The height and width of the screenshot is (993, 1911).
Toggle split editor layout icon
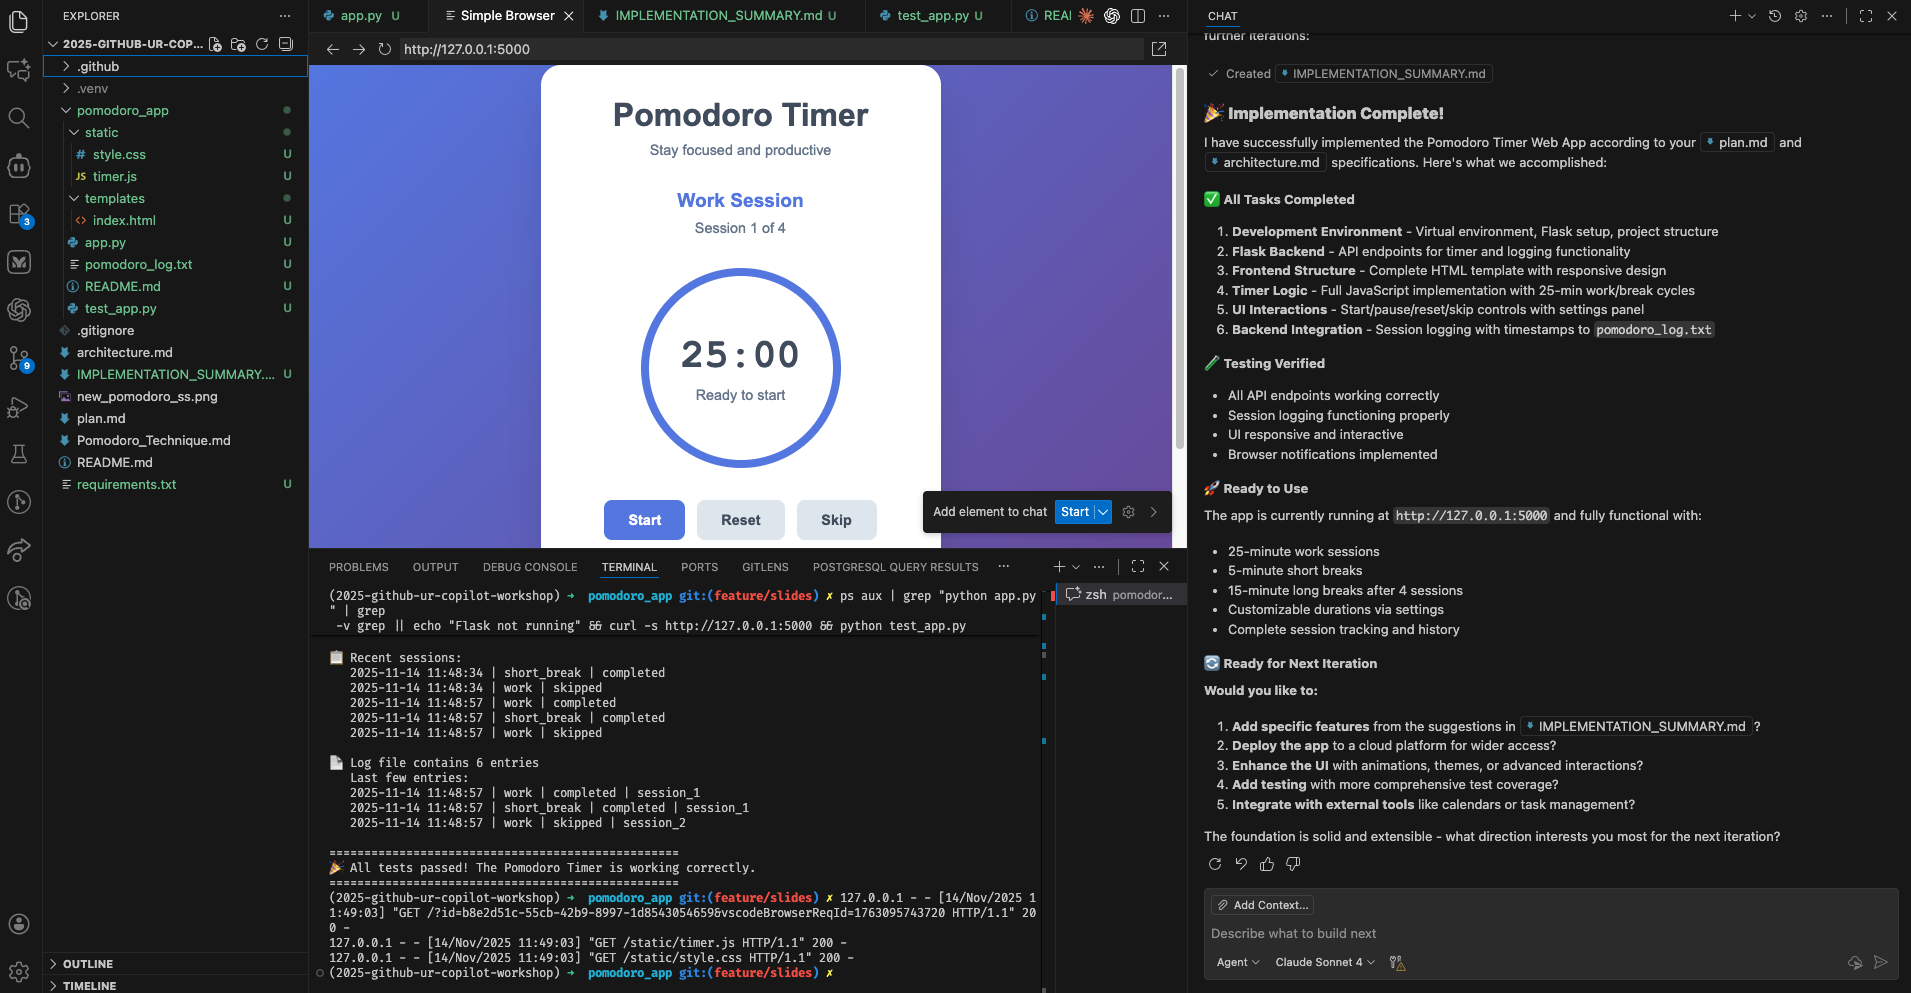[x=1138, y=16]
